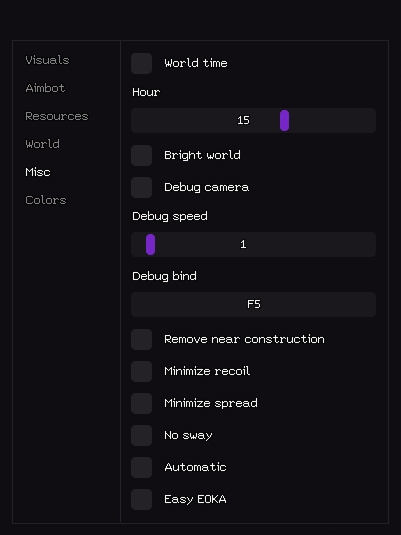Enable the Minimize recoil checkbox
The image size is (401, 535).
(x=142, y=372)
